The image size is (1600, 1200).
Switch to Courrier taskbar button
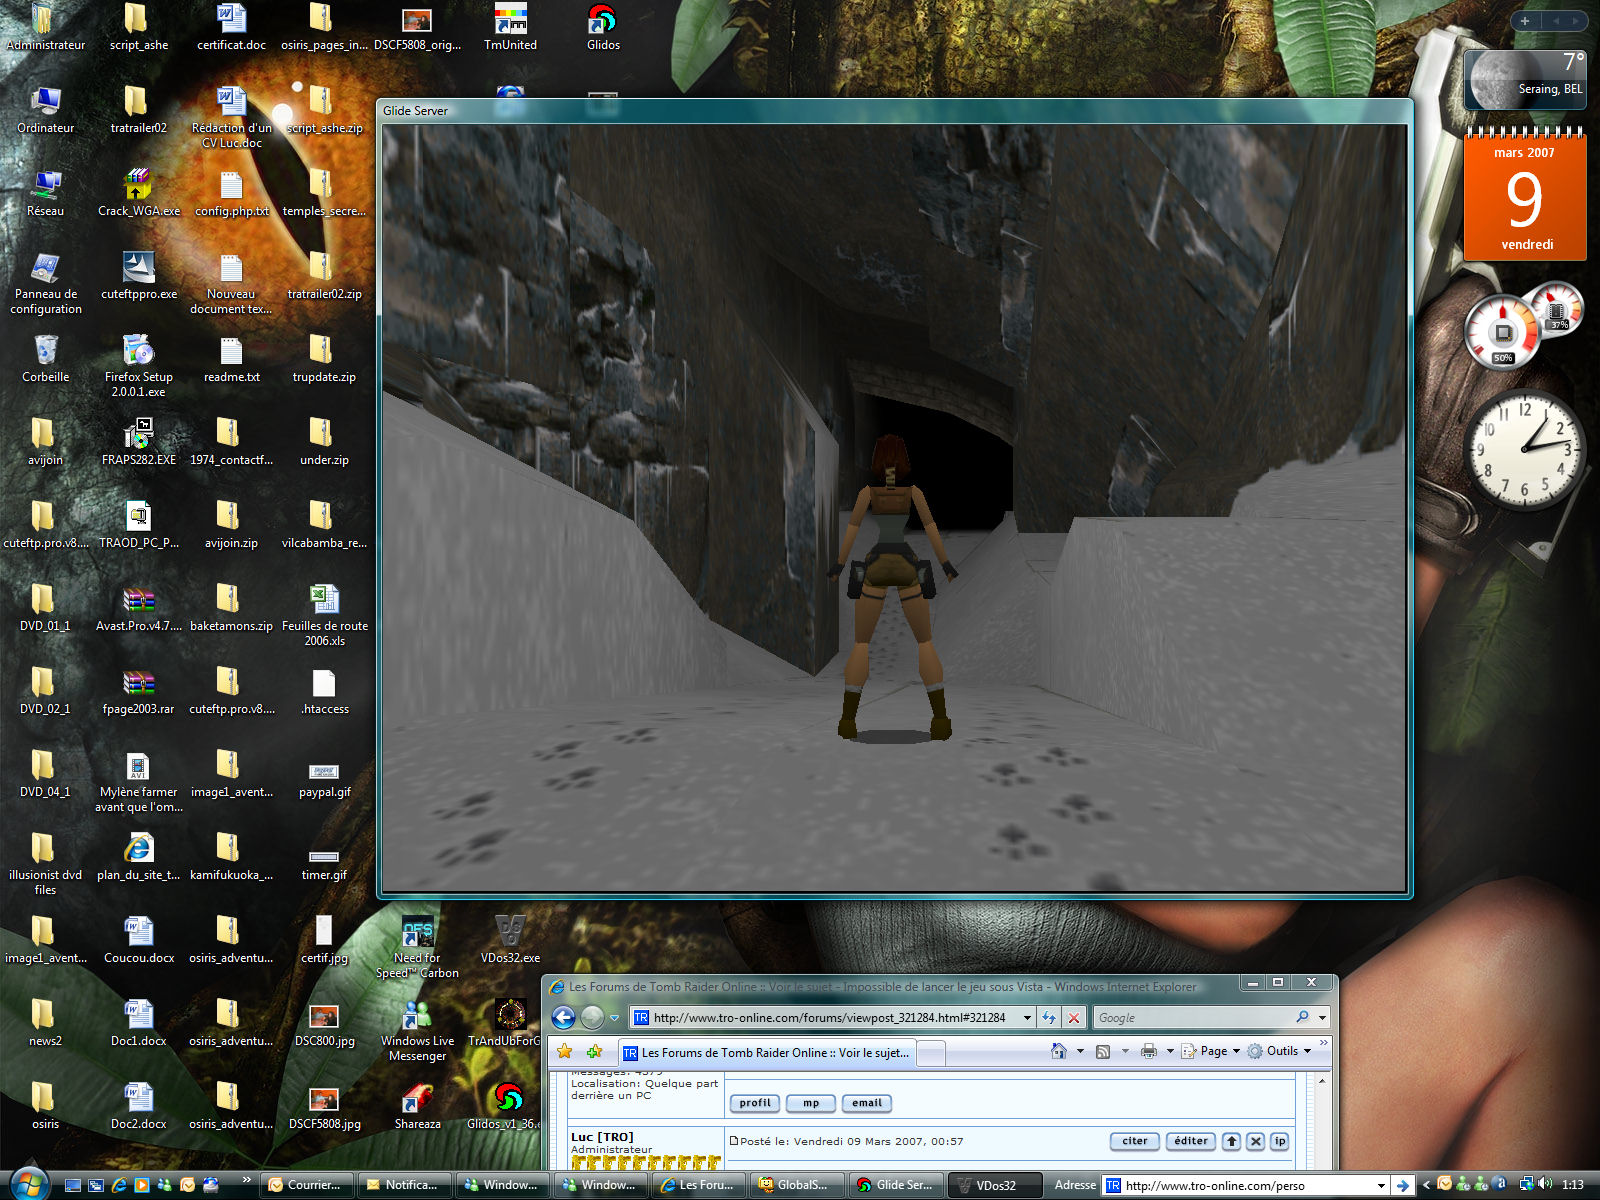(305, 1185)
